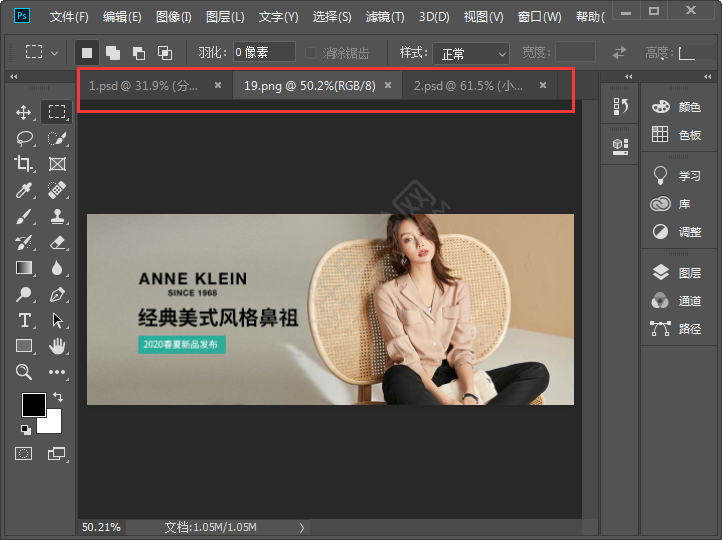The height and width of the screenshot is (540, 722).
Task: Choose New selection mode
Action: click(x=87, y=52)
